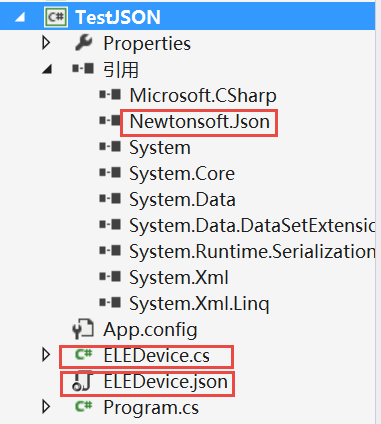The image size is (381, 424).
Task: Click the reference icon beside System.Xml.Linq
Action: pyautogui.click(x=110, y=303)
